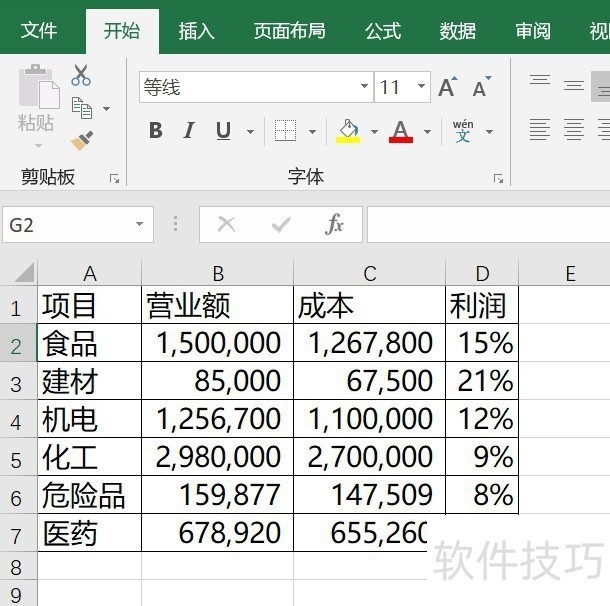Click cell containing 机电
Image resolution: width=610 pixels, height=606 pixels.
[x=89, y=419]
